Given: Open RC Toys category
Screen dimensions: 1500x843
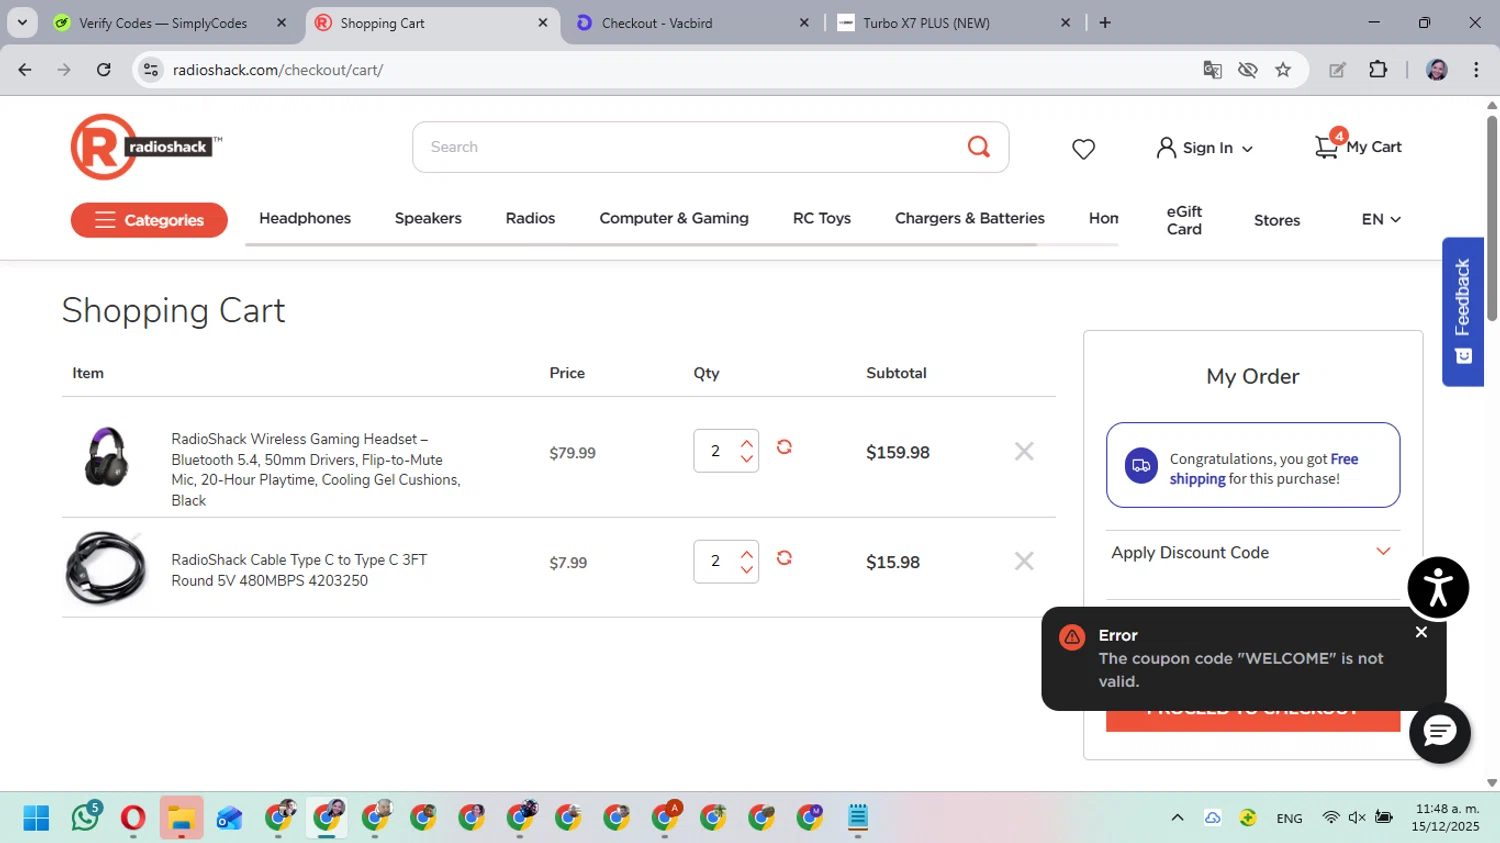Looking at the screenshot, I should point(822,218).
